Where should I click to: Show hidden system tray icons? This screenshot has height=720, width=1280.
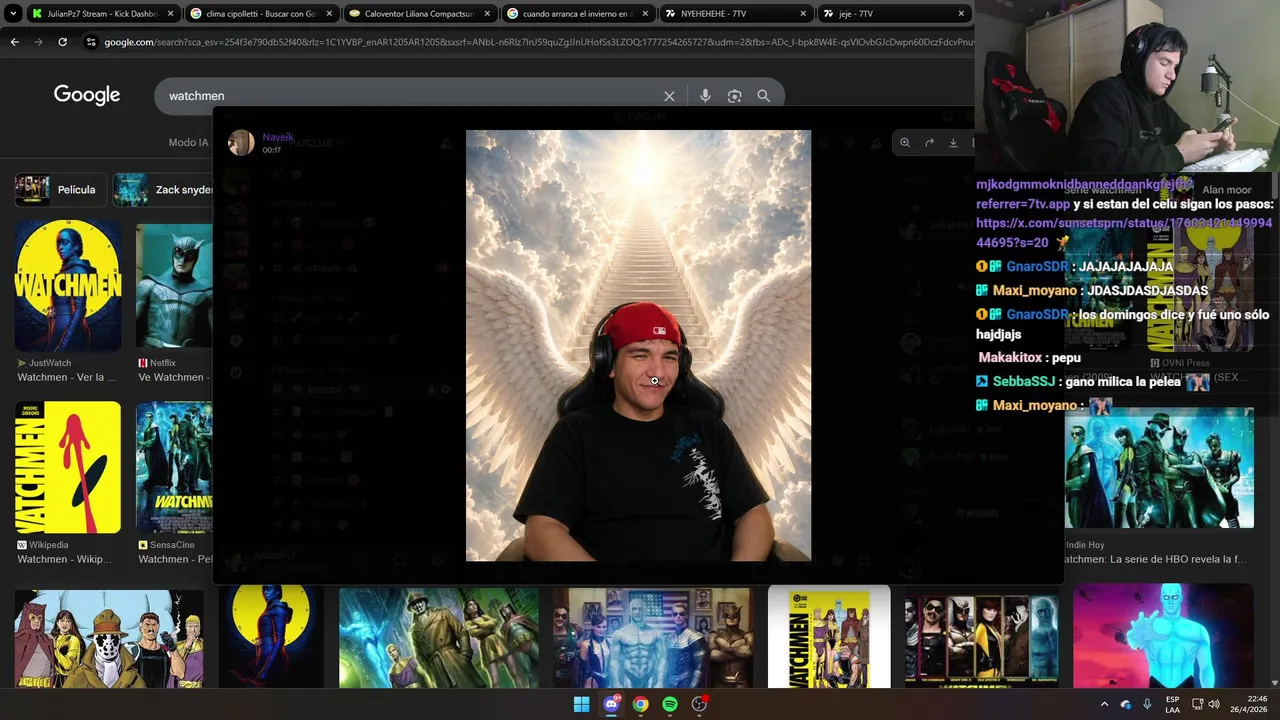(1104, 704)
